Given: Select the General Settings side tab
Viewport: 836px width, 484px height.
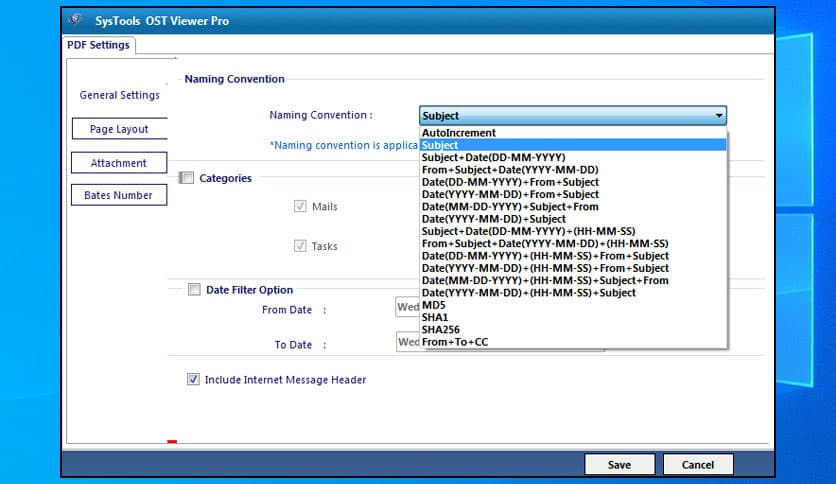Looking at the screenshot, I should (119, 95).
